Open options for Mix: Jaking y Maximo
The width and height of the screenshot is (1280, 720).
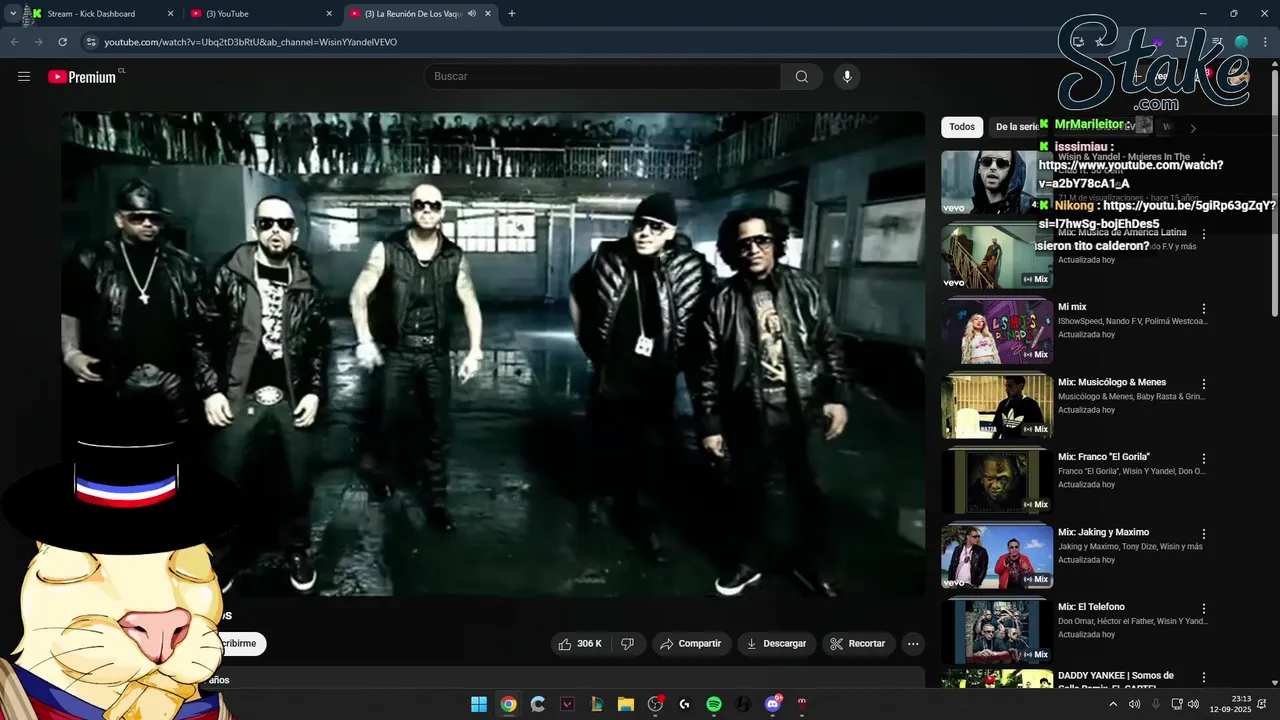click(x=1204, y=534)
